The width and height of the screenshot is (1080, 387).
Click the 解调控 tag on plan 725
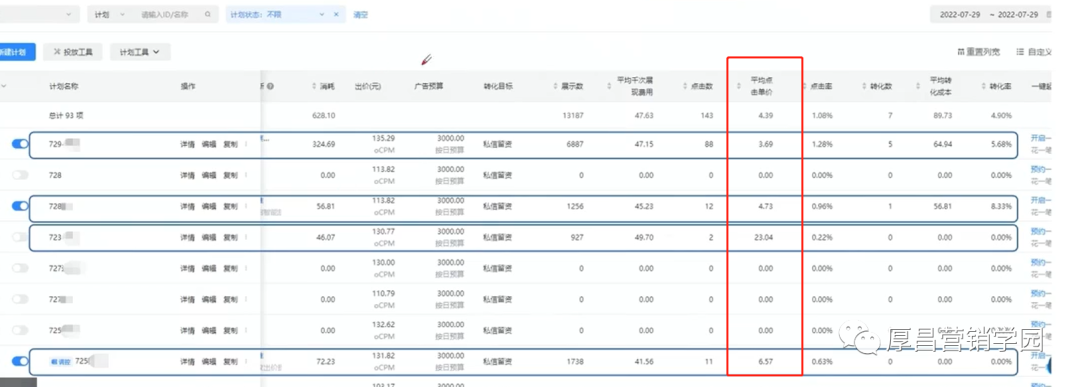point(61,361)
